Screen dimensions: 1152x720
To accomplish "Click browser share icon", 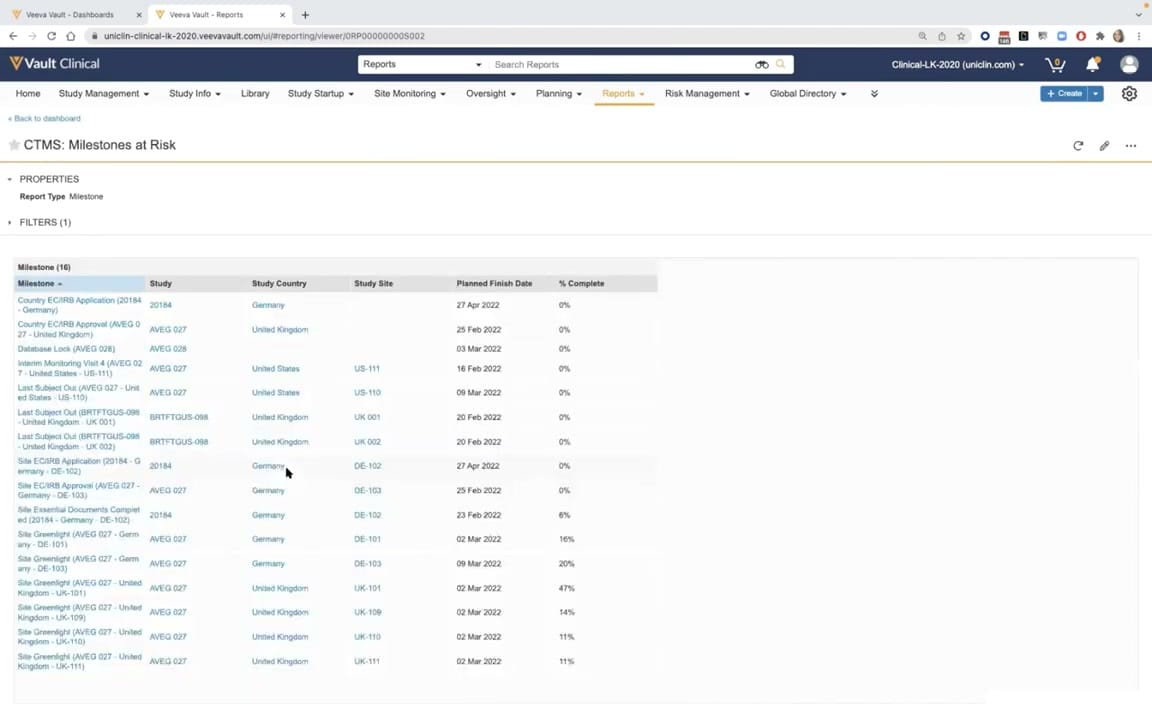I will pos(942,36).
